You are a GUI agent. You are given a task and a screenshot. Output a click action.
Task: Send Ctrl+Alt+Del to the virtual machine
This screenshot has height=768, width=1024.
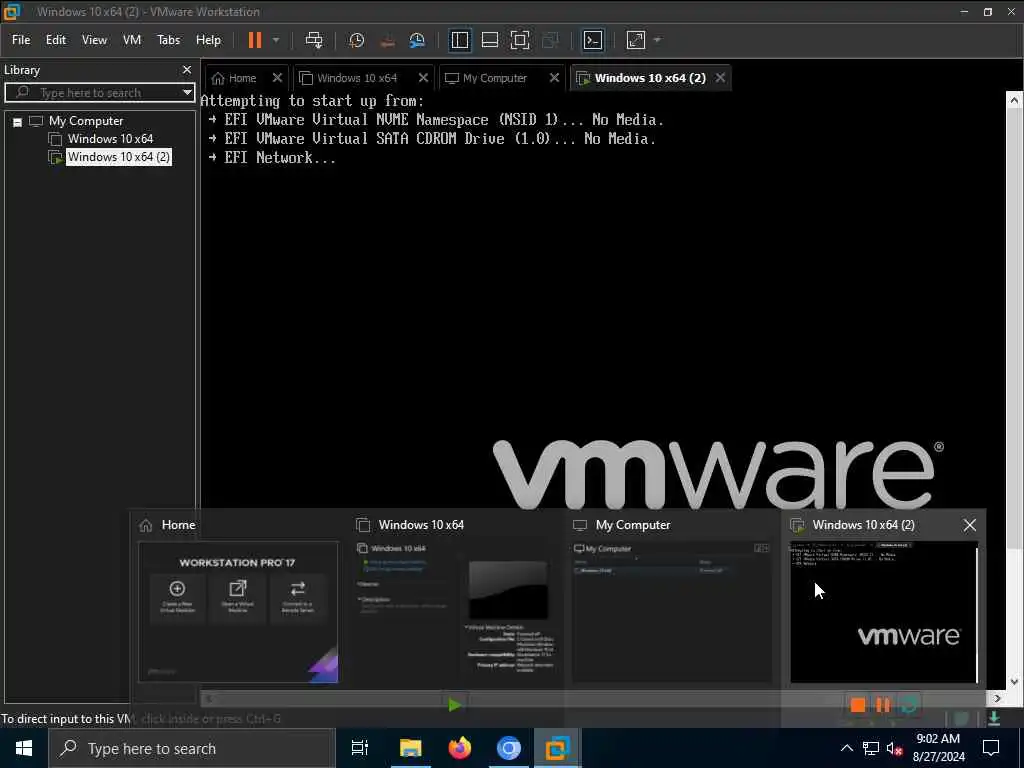coord(314,40)
